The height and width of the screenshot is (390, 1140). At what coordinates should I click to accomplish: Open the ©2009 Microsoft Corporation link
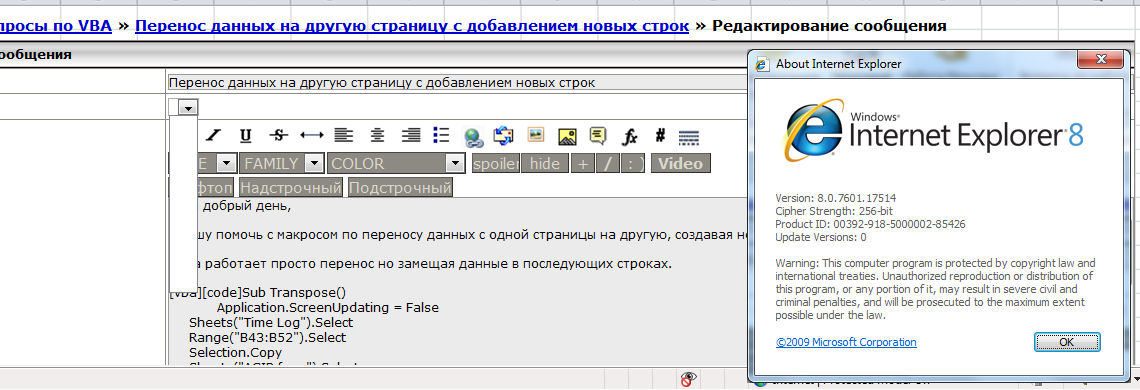click(846, 342)
